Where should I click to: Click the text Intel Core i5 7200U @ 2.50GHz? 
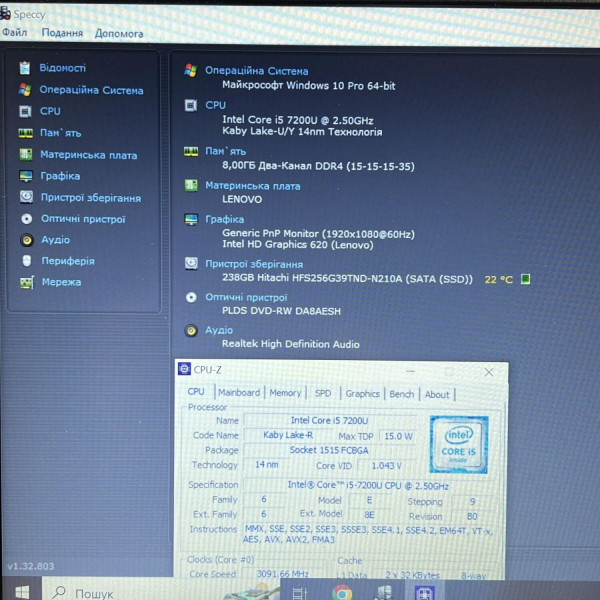tap(298, 120)
